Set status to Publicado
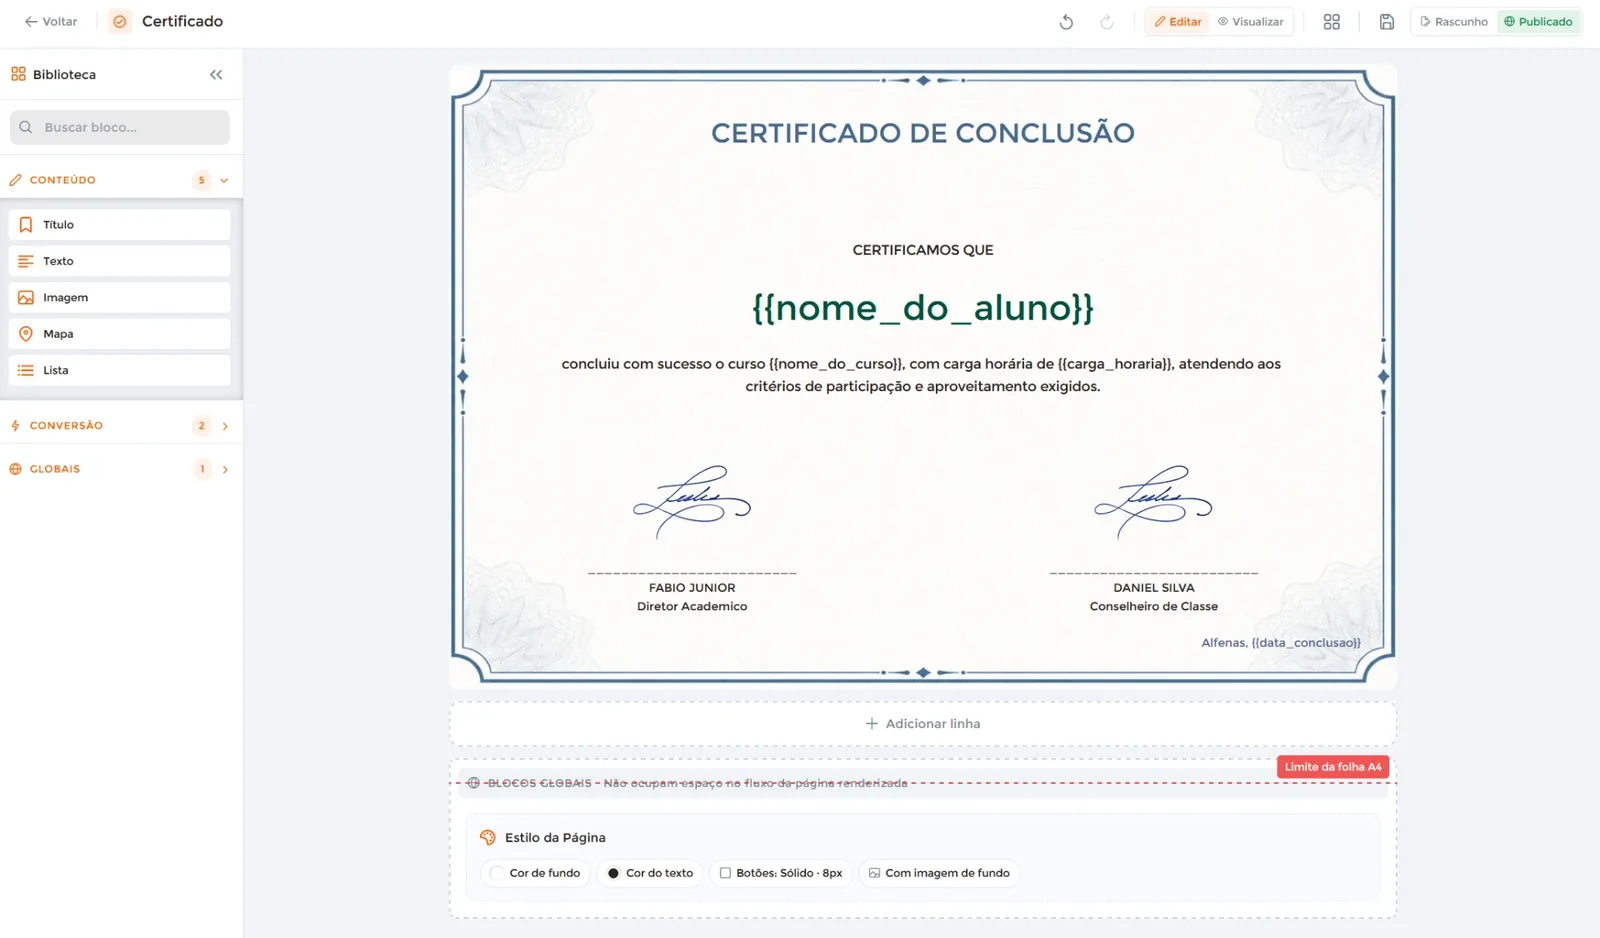The width and height of the screenshot is (1600, 938). pyautogui.click(x=1539, y=22)
